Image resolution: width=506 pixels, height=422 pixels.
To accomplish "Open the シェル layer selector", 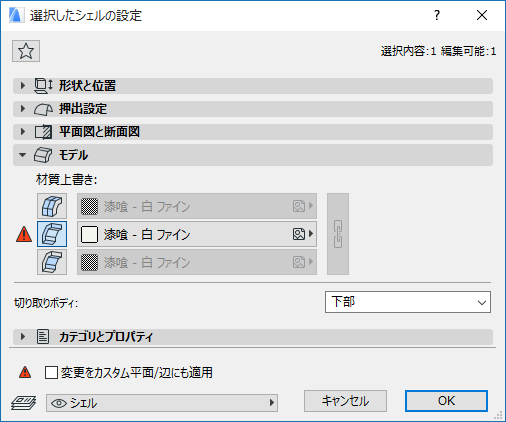I will tap(162, 403).
